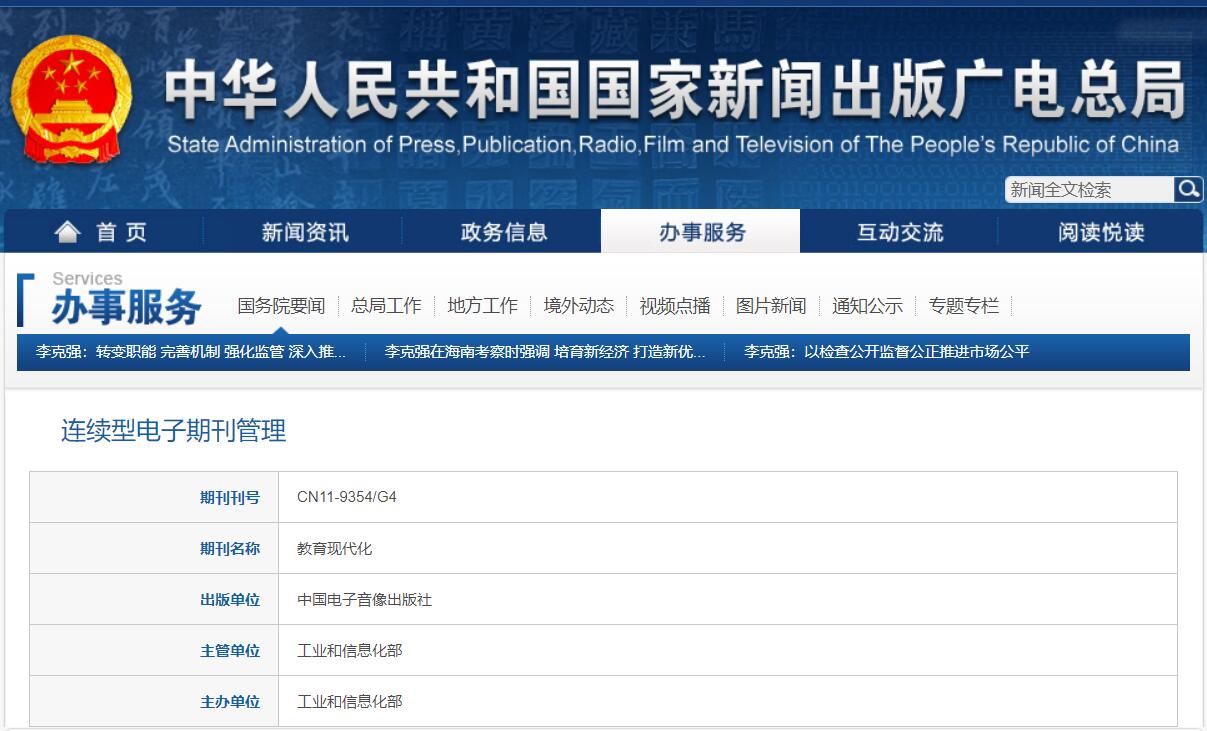The height and width of the screenshot is (731, 1207).
Task: Open the 新闻资讯 navigation tab
Action: [x=305, y=232]
